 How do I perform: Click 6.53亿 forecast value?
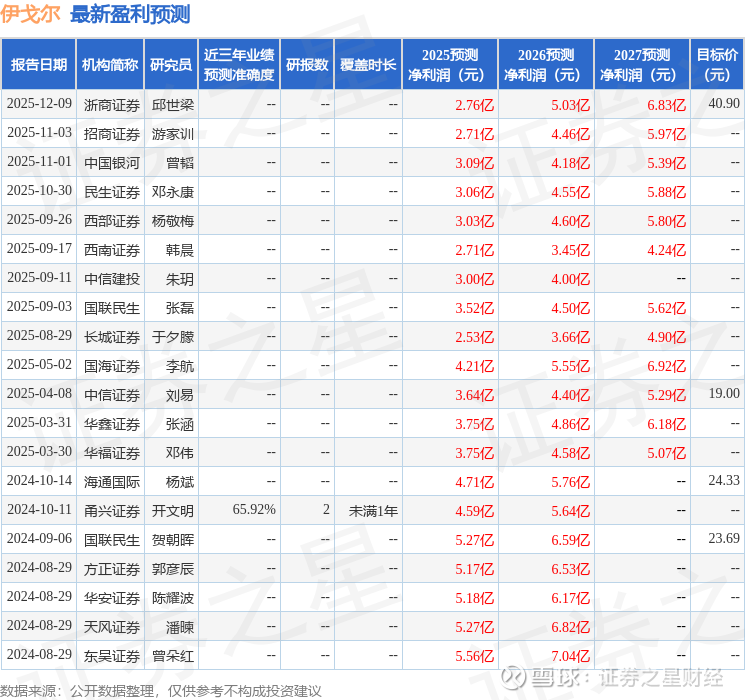click(x=570, y=568)
